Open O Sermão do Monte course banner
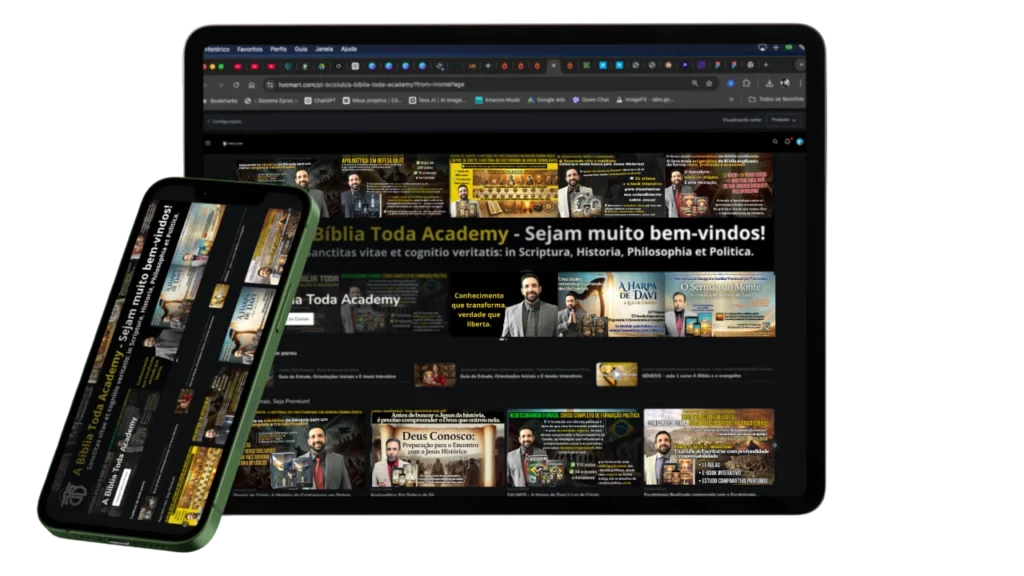1024x576 pixels. 720,305
